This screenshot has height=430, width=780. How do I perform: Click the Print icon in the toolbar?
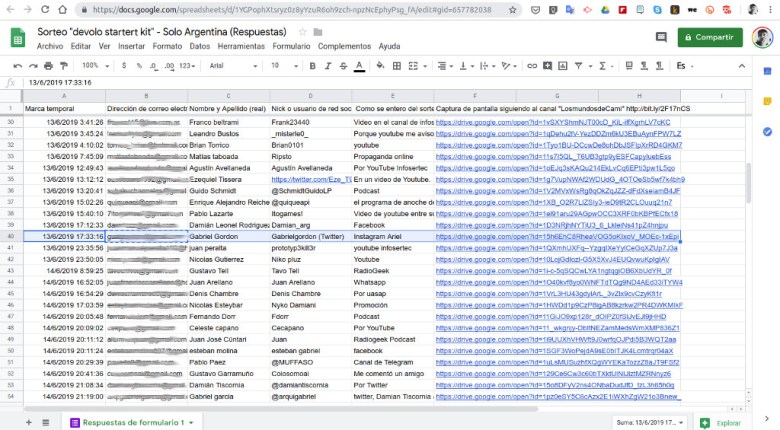(x=47, y=66)
